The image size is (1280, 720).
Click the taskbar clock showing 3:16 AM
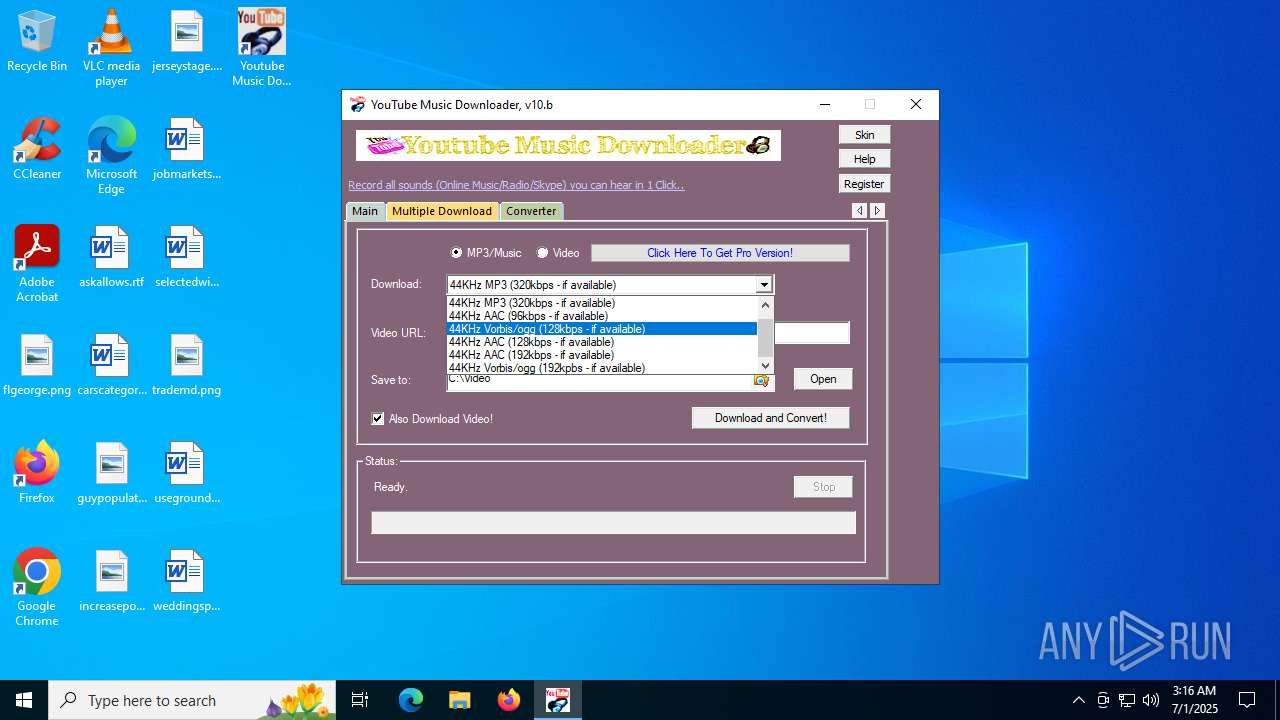click(1194, 700)
